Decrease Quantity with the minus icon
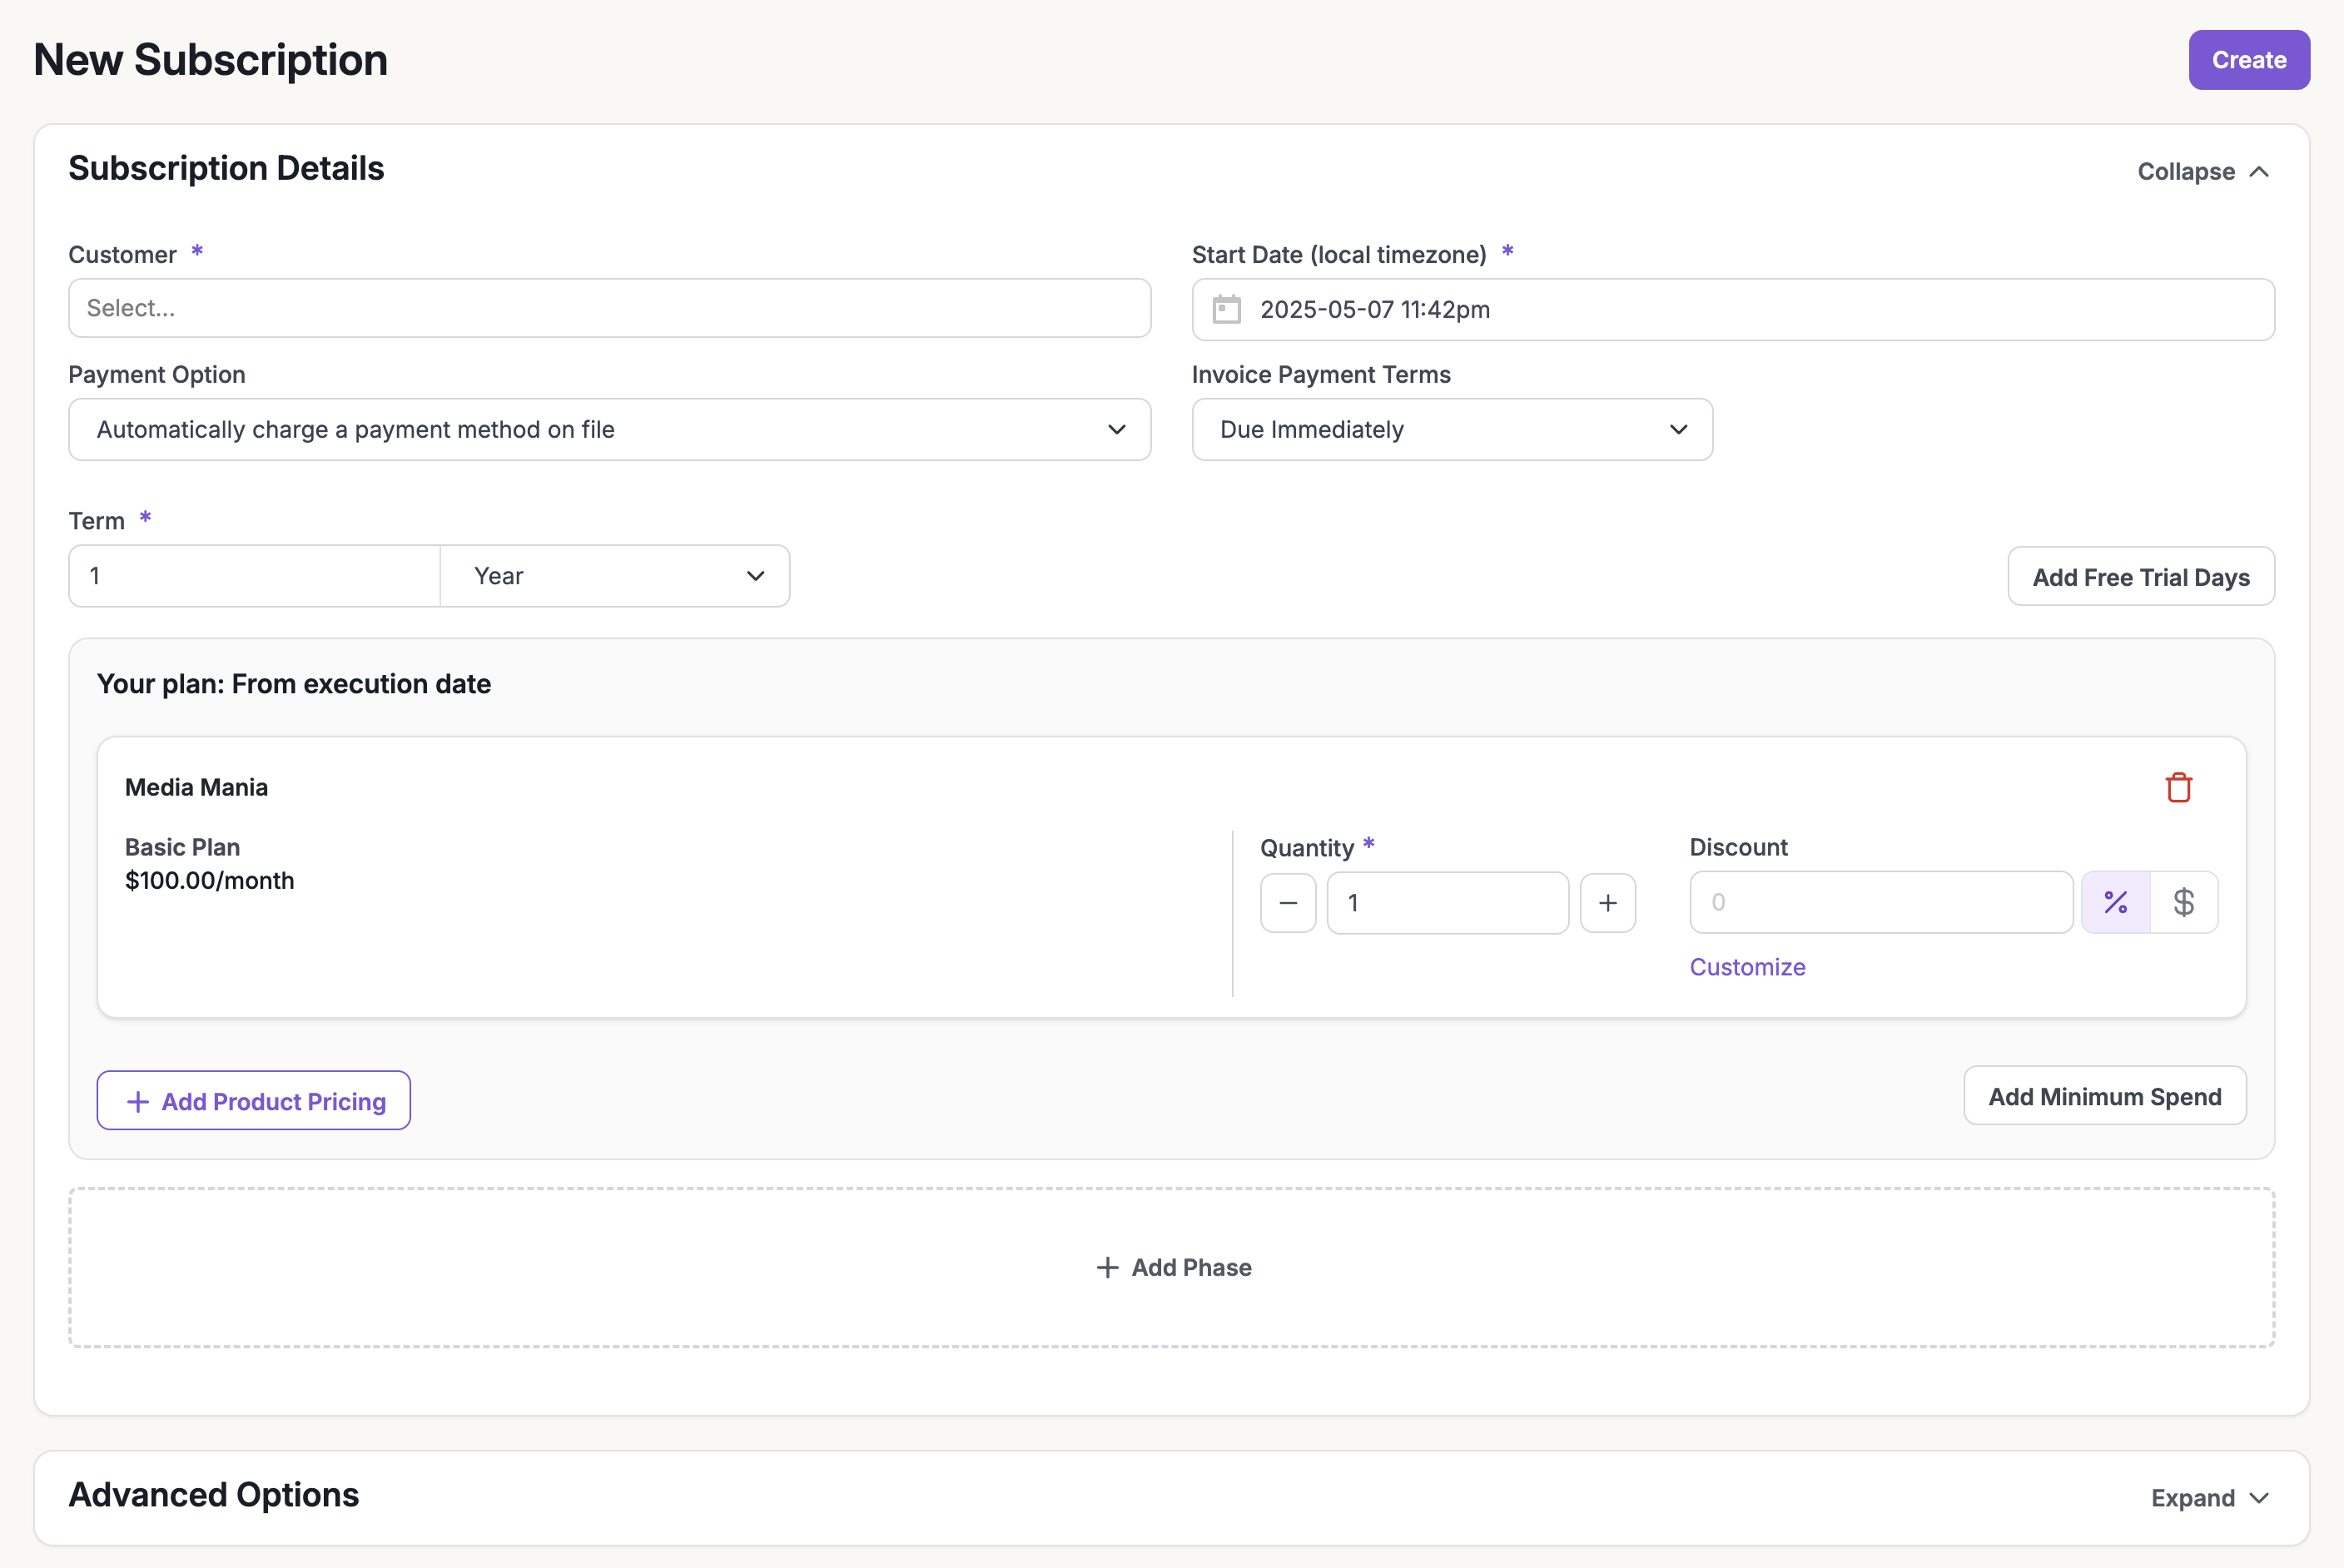This screenshot has width=2344, height=1568. (x=1288, y=902)
